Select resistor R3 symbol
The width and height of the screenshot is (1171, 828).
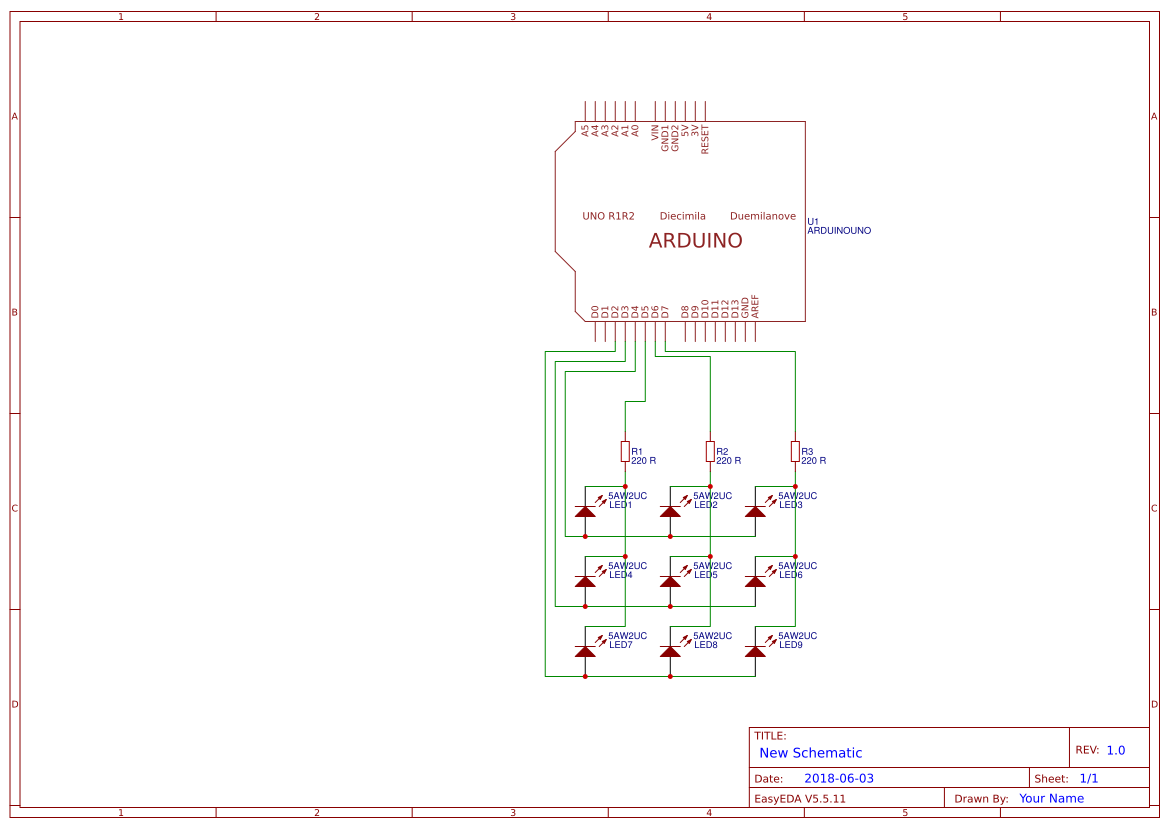point(795,451)
